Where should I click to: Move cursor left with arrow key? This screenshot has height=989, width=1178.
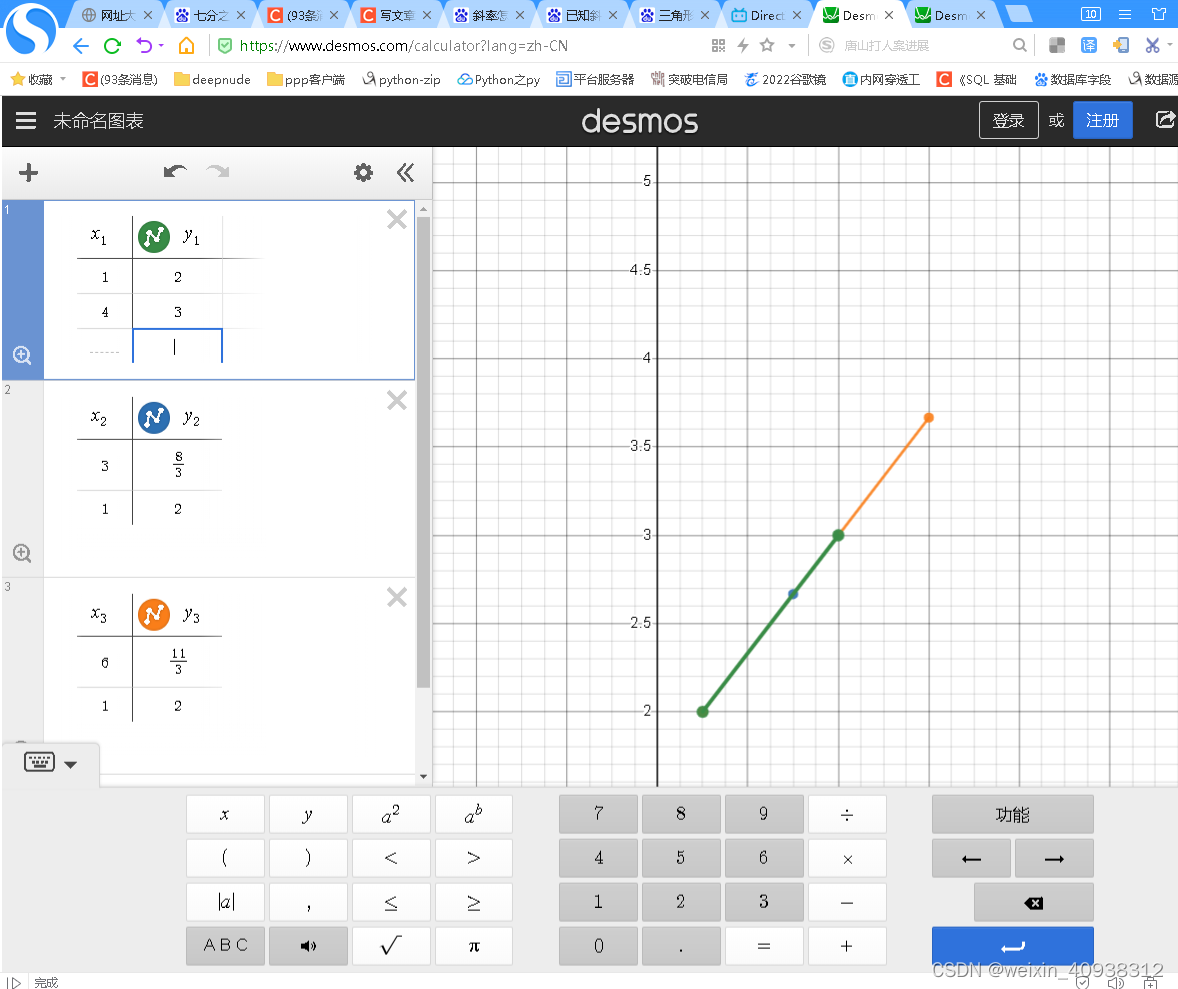971,858
